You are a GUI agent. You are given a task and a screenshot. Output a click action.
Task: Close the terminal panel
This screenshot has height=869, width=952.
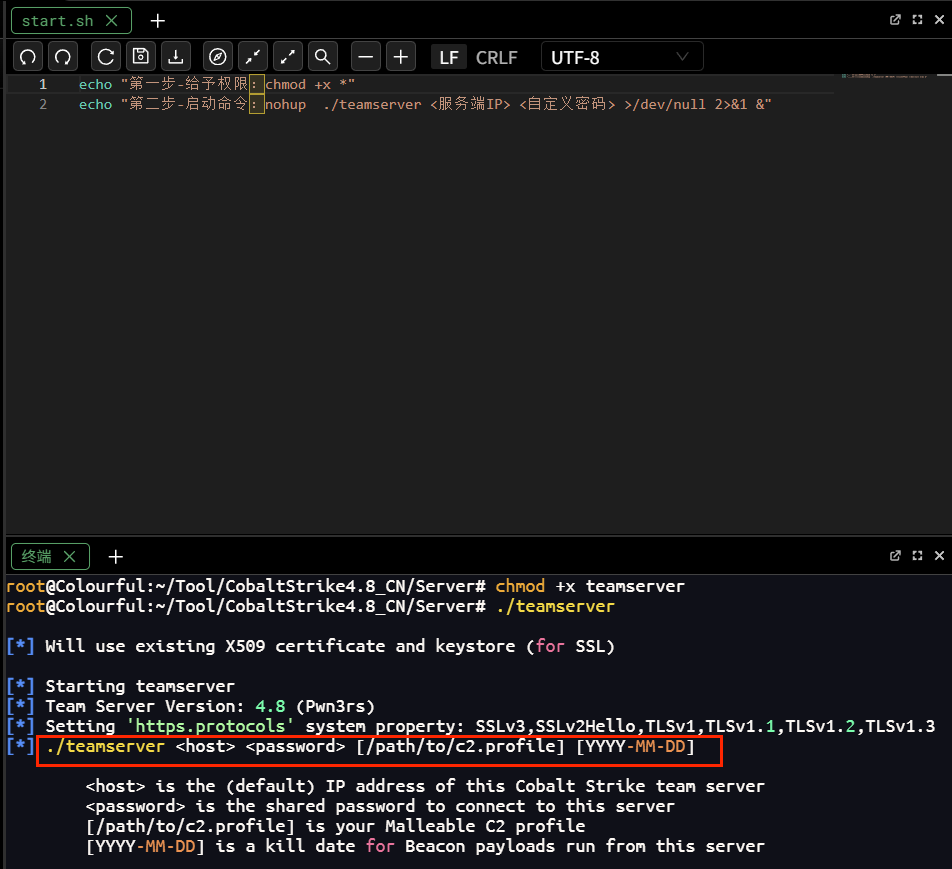939,556
